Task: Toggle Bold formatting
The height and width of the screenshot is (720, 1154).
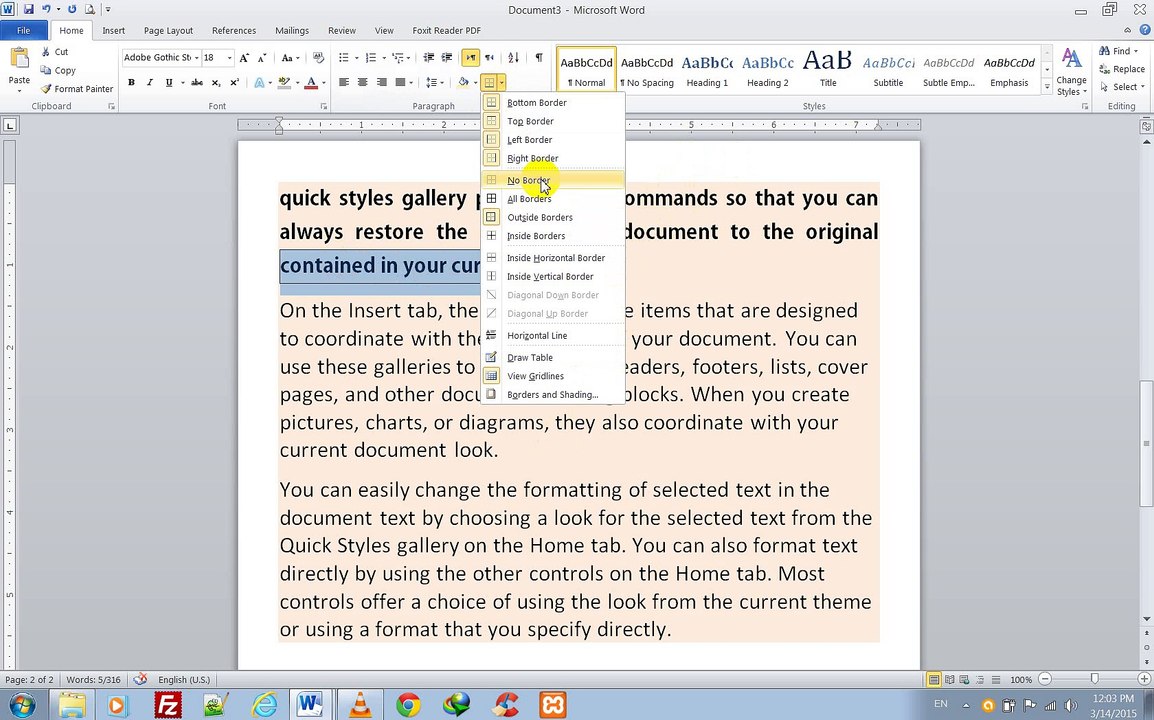Action: [x=131, y=82]
